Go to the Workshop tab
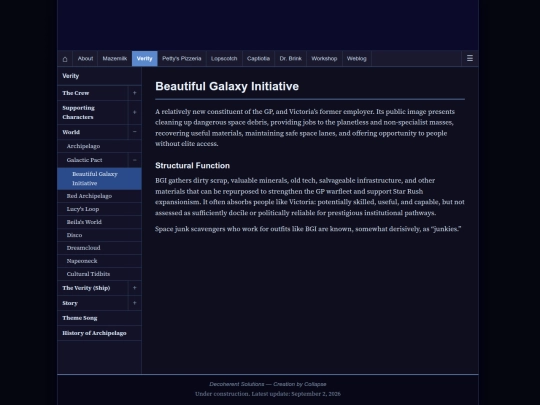The image size is (540, 405). pyautogui.click(x=324, y=59)
